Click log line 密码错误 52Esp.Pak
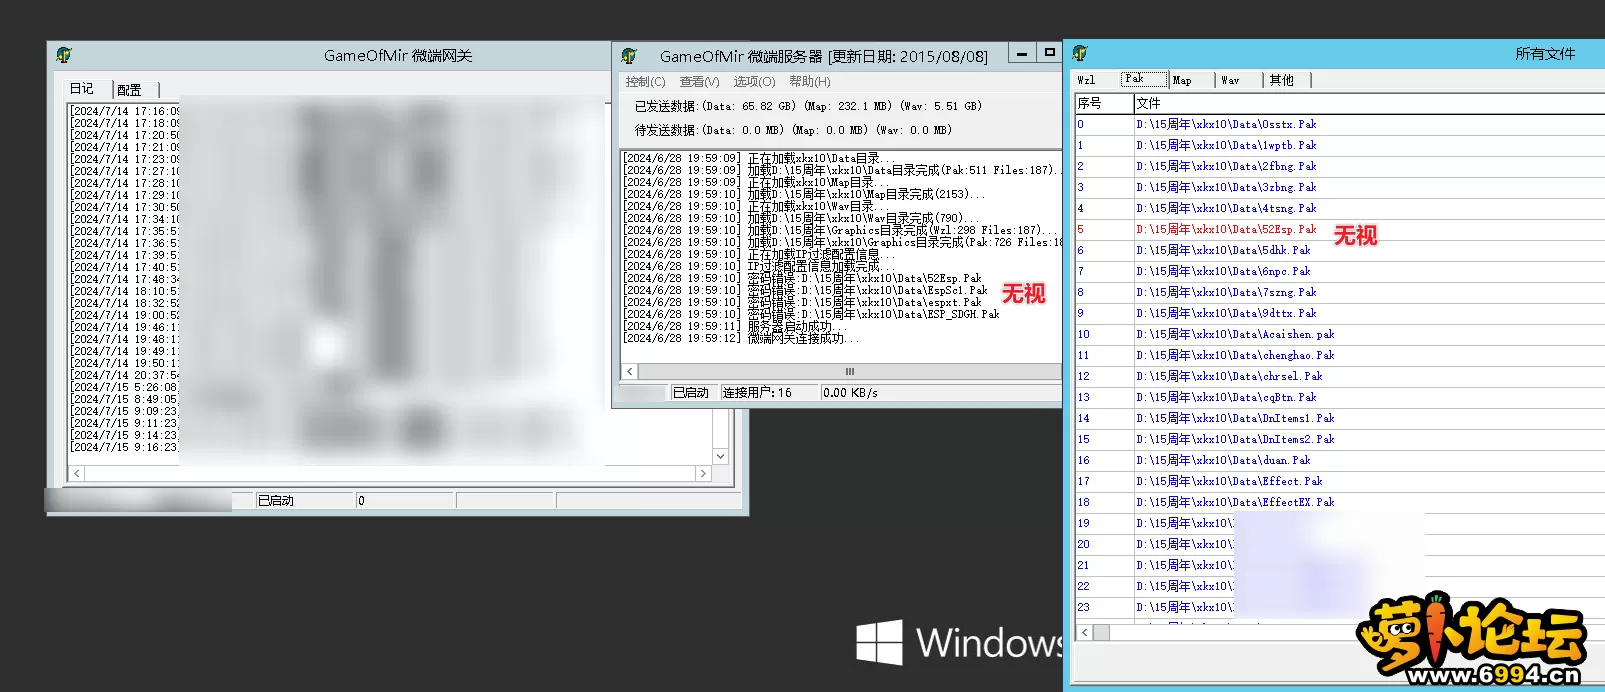 803,279
